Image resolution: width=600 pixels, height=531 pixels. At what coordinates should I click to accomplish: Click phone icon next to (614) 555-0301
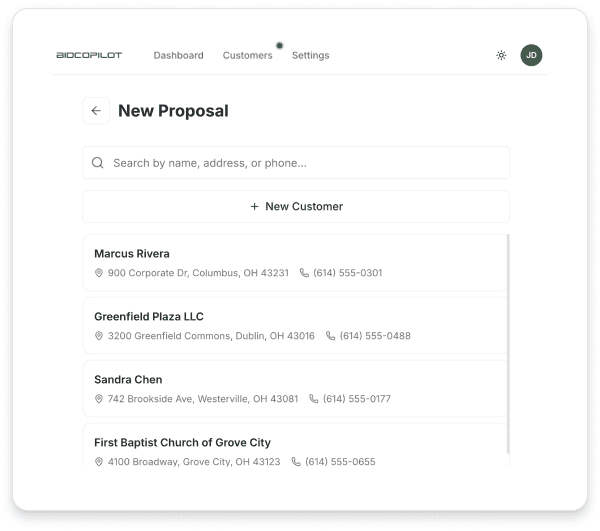[x=304, y=273]
